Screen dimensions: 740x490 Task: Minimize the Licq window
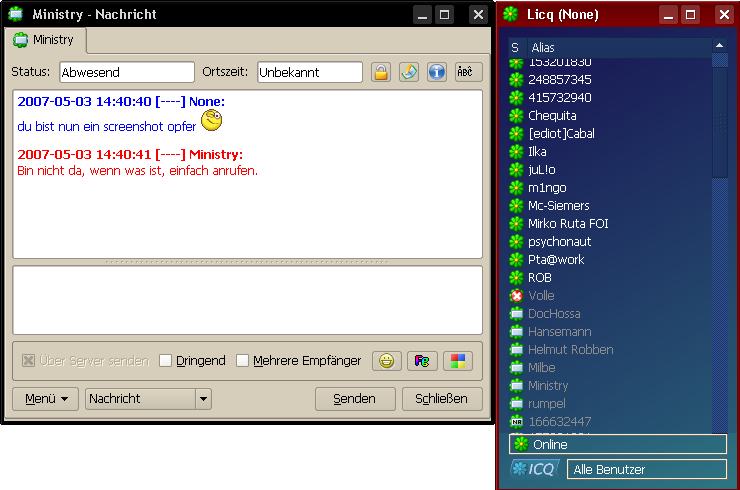click(668, 15)
